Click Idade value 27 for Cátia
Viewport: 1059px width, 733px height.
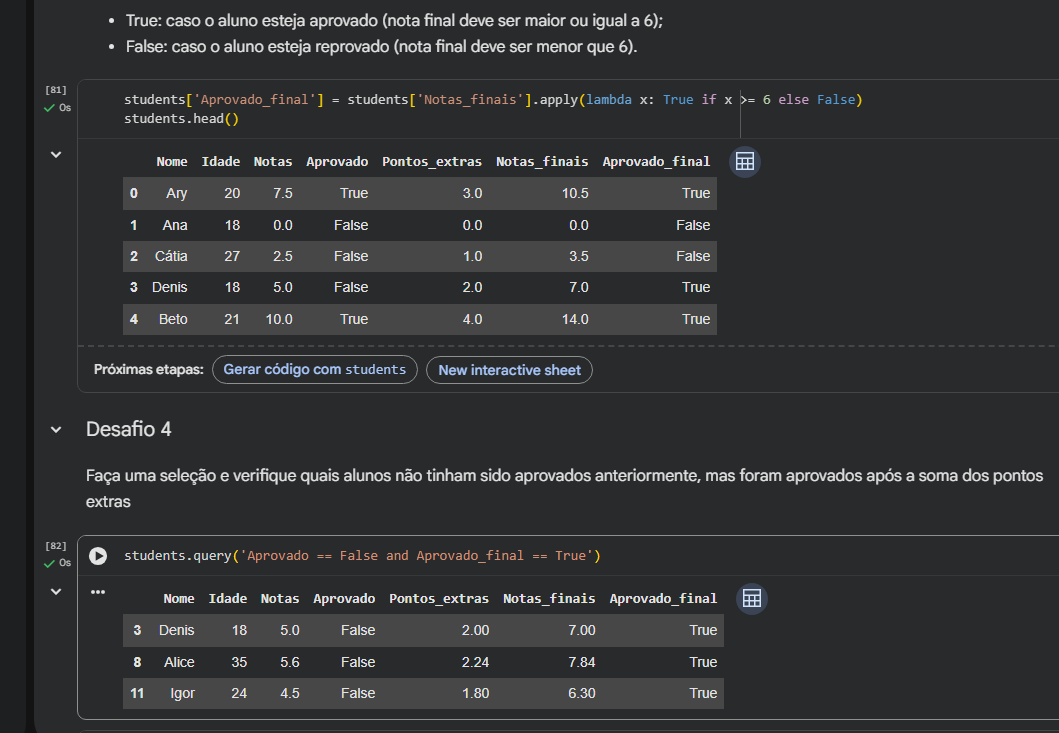(232, 256)
